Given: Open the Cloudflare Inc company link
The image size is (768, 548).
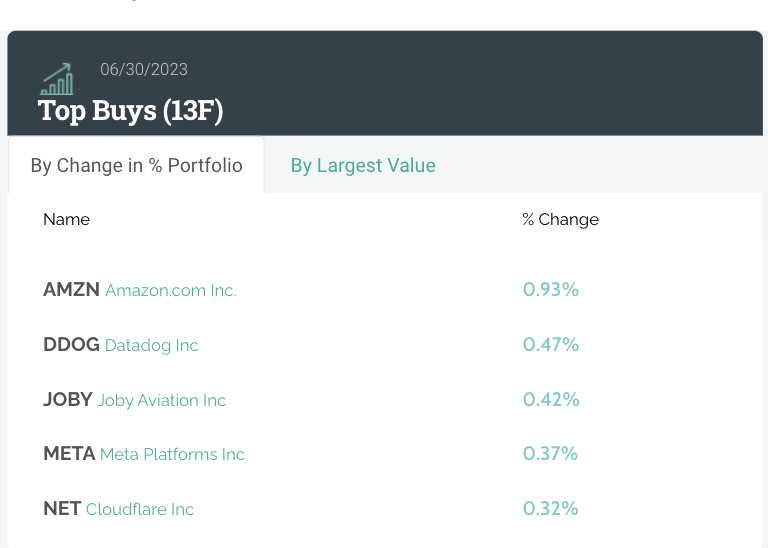Looking at the screenshot, I should click(140, 510).
